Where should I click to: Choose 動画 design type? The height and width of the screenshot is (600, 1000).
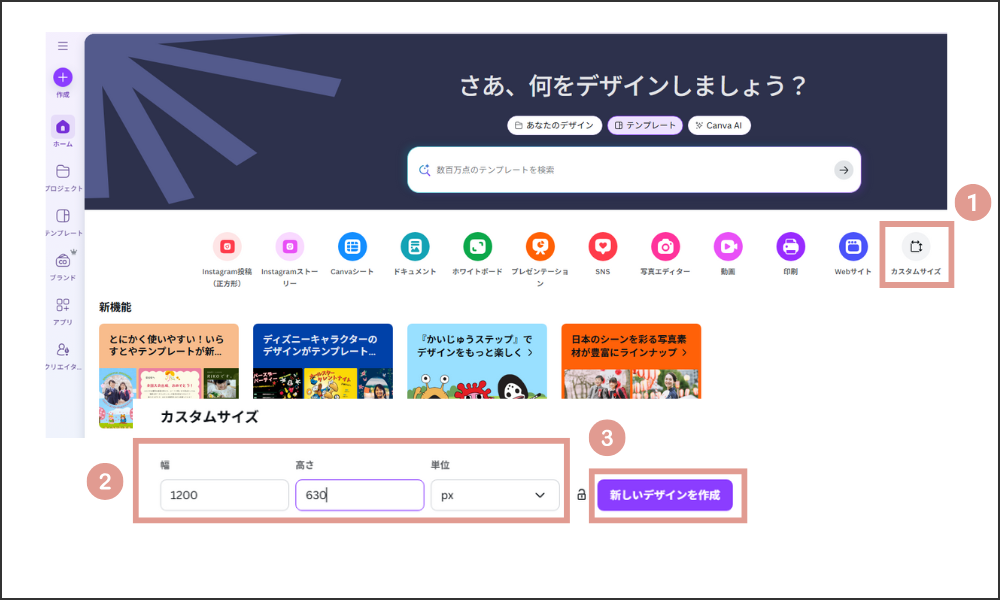[728, 254]
